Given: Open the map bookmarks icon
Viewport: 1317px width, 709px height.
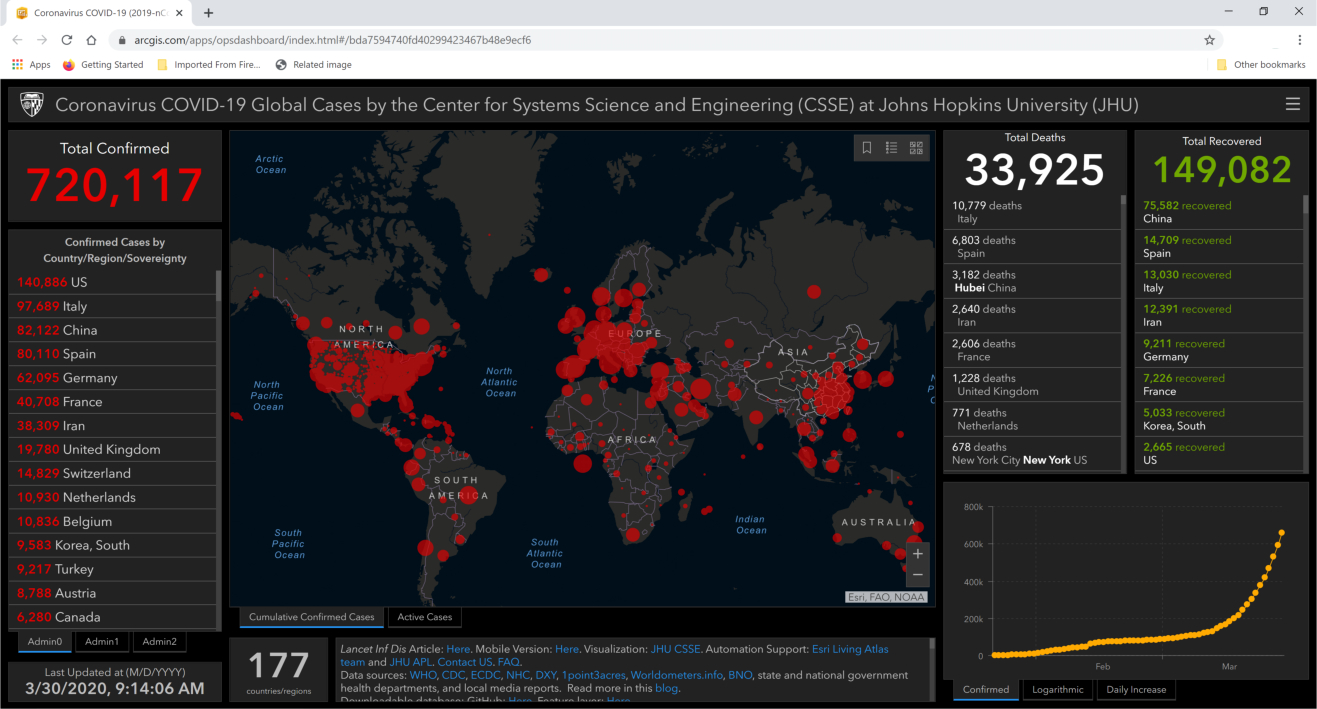Looking at the screenshot, I should click(867, 148).
